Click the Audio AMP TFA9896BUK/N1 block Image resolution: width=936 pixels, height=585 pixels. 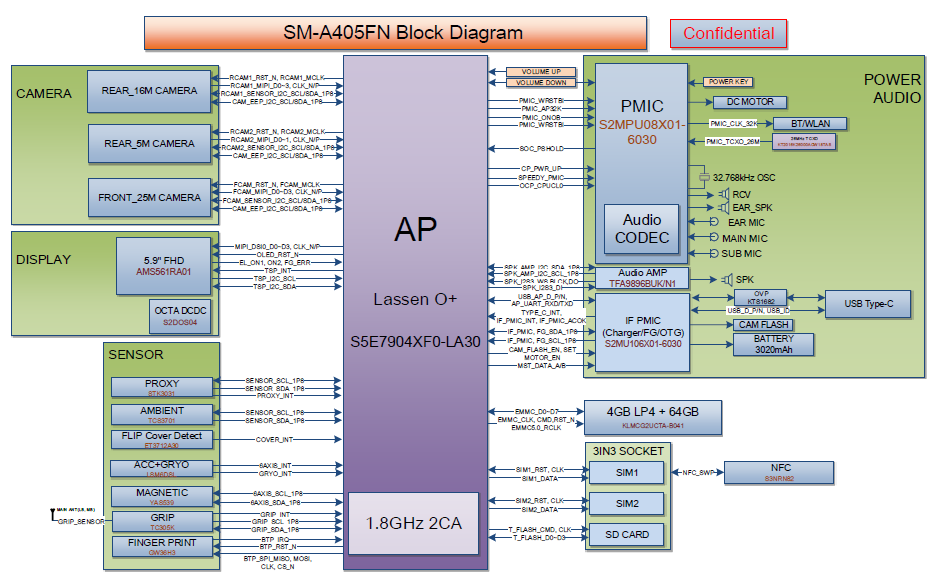(x=642, y=278)
